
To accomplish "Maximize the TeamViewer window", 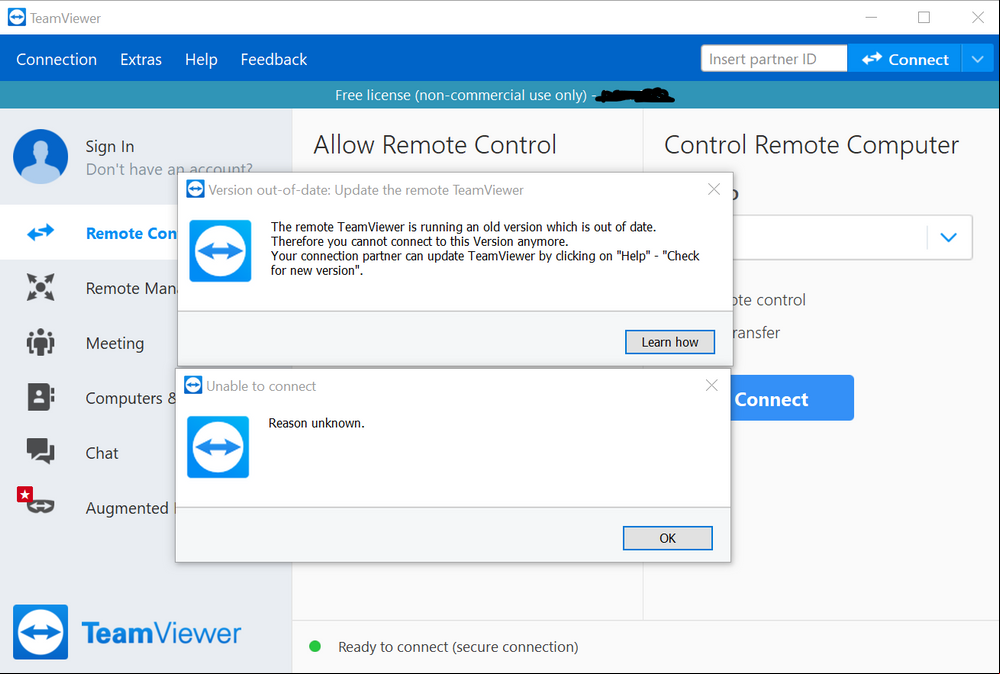I will (923, 17).
